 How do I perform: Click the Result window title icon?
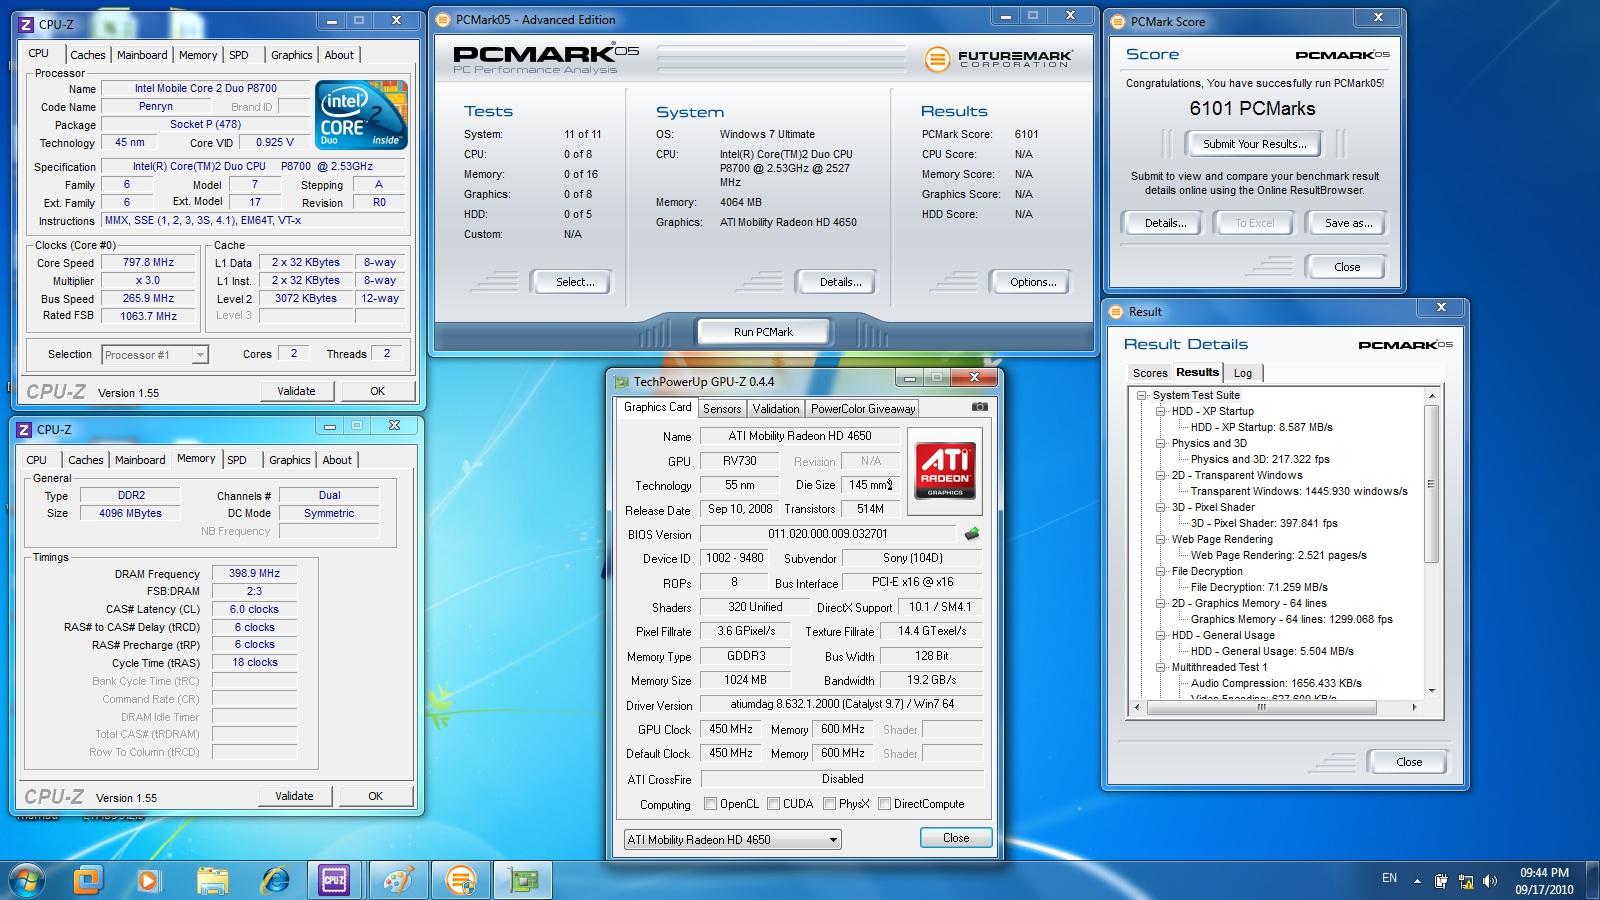tap(1117, 311)
